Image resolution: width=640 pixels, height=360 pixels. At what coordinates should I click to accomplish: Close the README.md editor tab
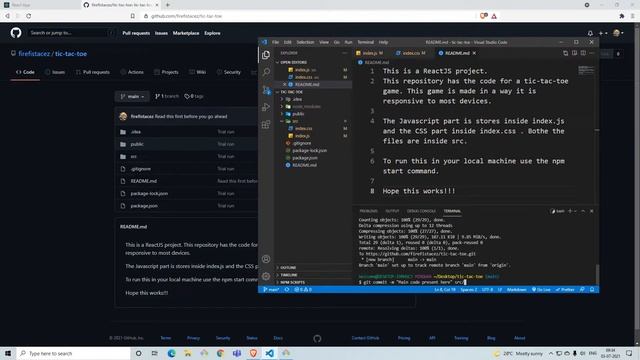coord(474,53)
